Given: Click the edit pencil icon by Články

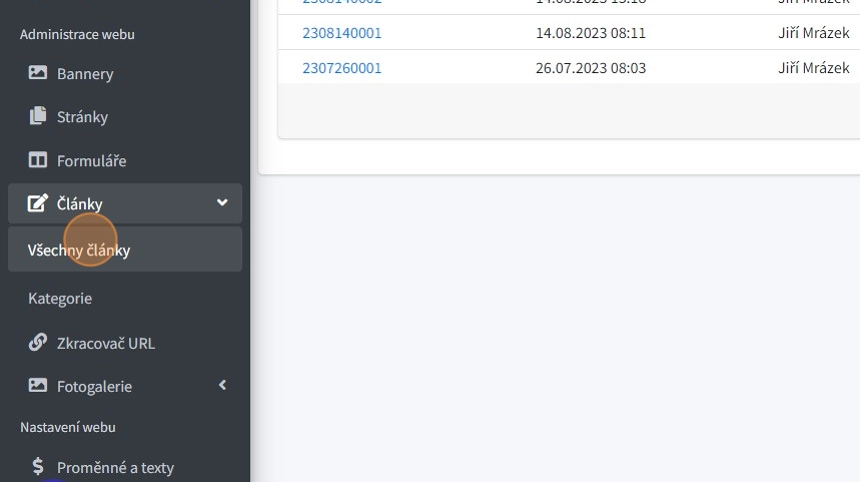Looking at the screenshot, I should click(x=38, y=204).
